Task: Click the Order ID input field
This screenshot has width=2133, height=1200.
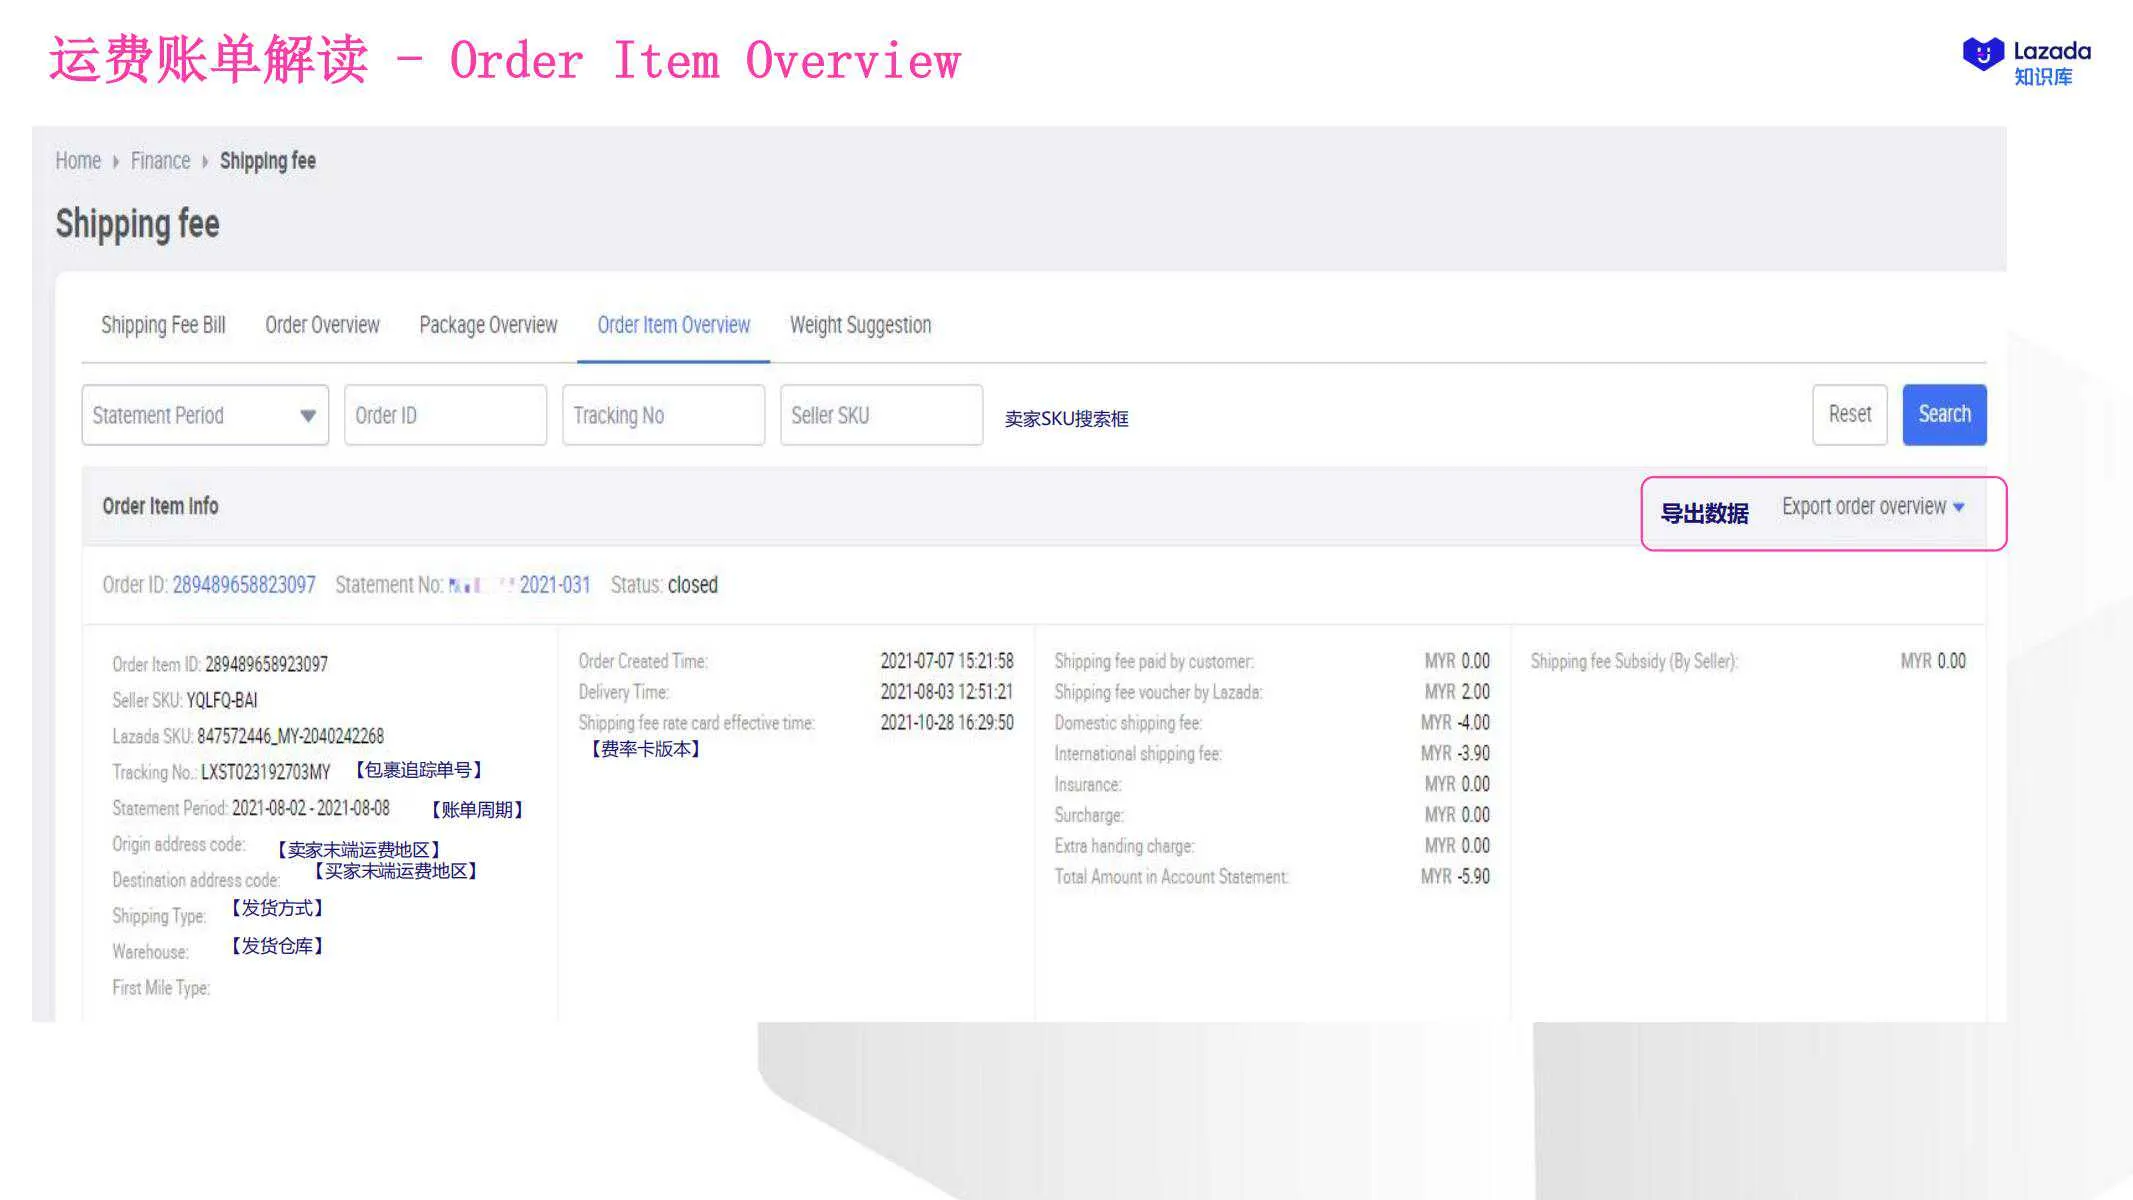Action: tap(445, 414)
